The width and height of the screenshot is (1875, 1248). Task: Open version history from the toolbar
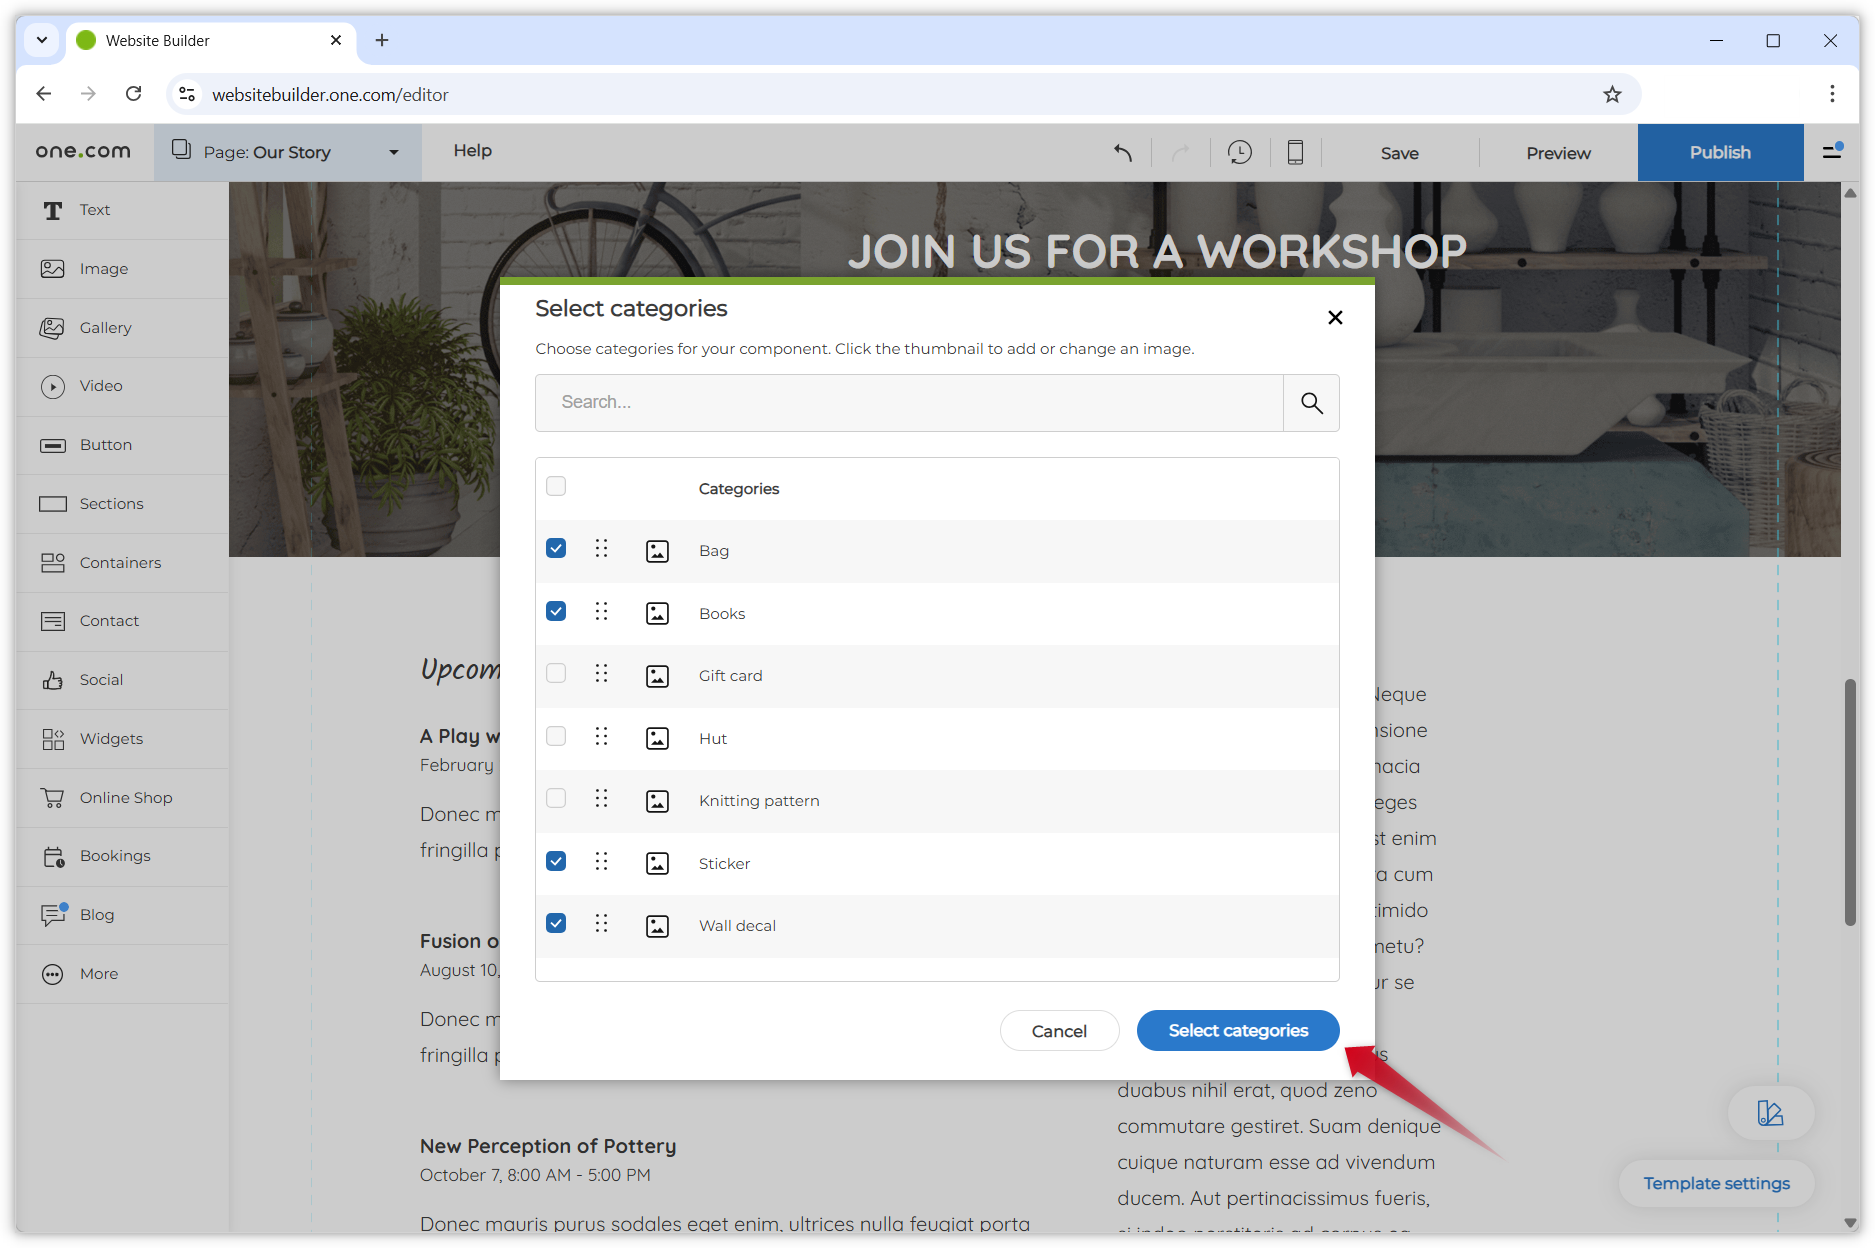point(1240,152)
